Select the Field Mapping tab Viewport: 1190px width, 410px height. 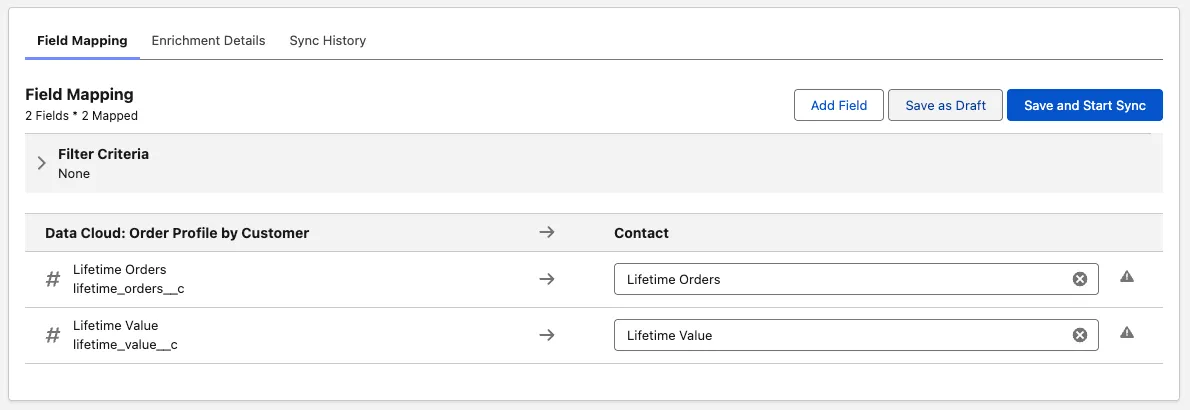click(82, 41)
